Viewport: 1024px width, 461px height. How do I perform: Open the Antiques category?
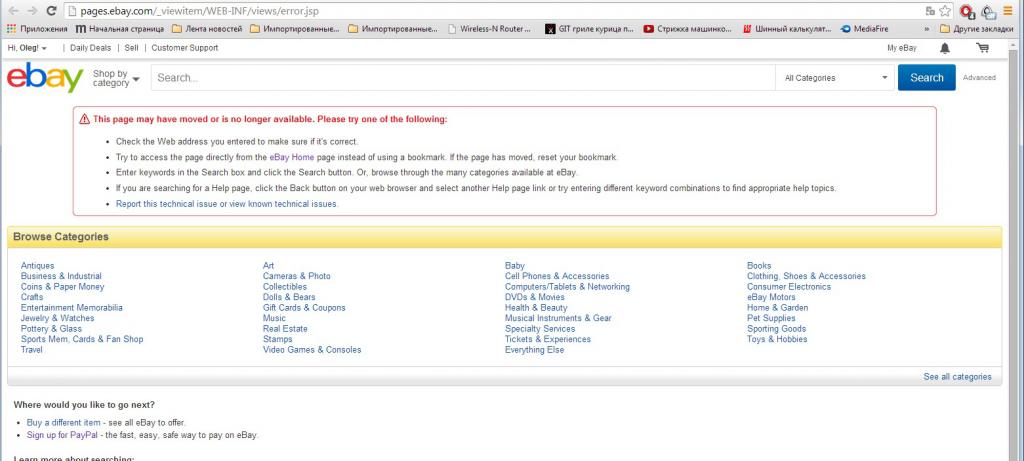pyautogui.click(x=37, y=266)
